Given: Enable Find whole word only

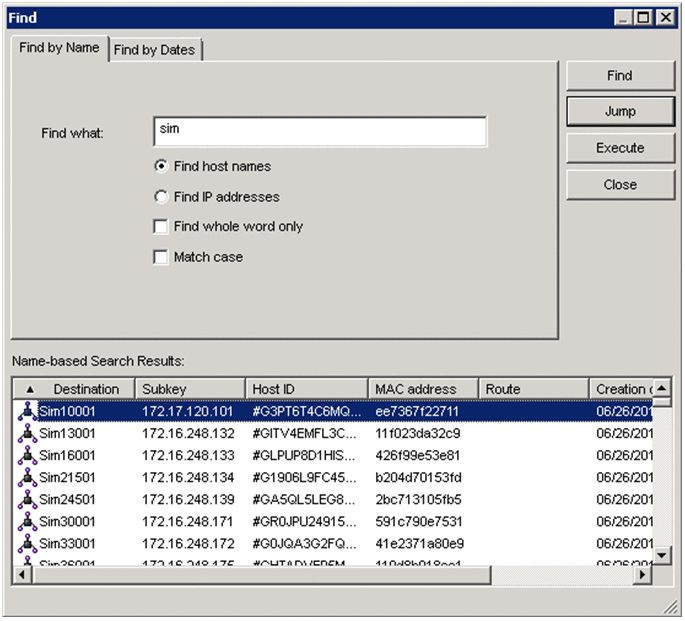Looking at the screenshot, I should click(161, 227).
